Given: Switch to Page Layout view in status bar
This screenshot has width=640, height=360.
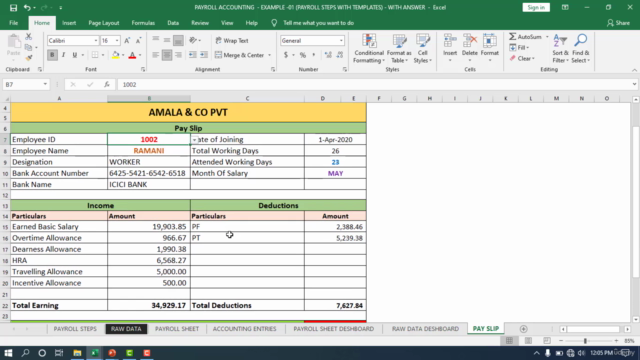Looking at the screenshot, I should 528,340.
